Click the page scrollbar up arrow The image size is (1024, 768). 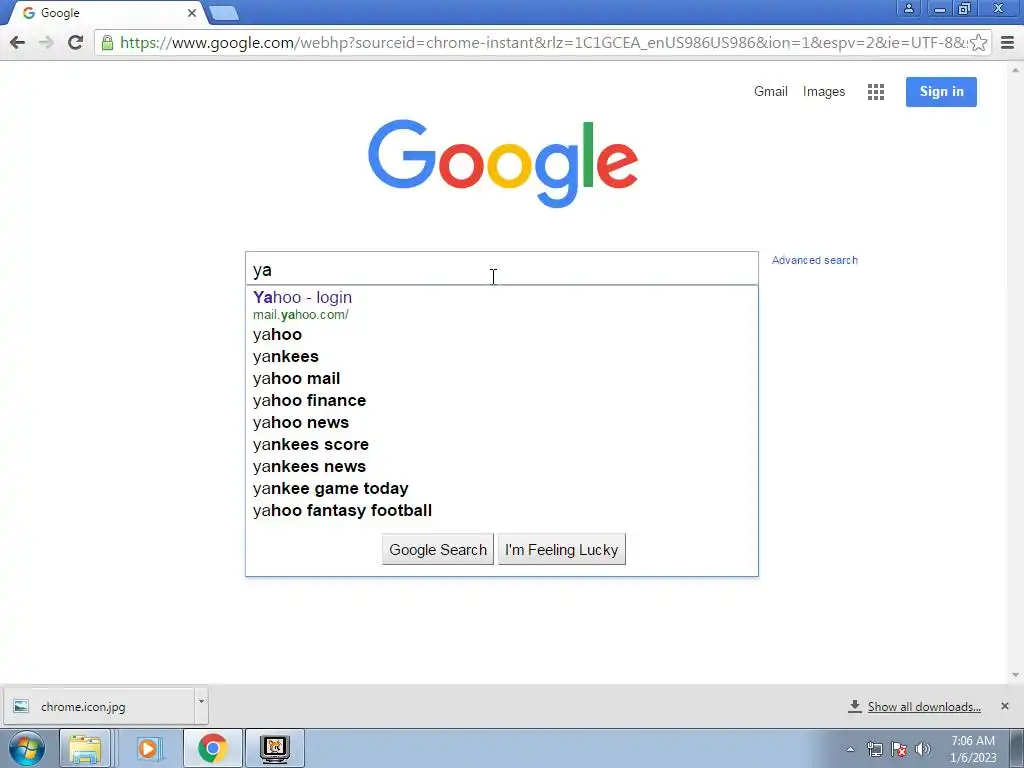(1015, 70)
